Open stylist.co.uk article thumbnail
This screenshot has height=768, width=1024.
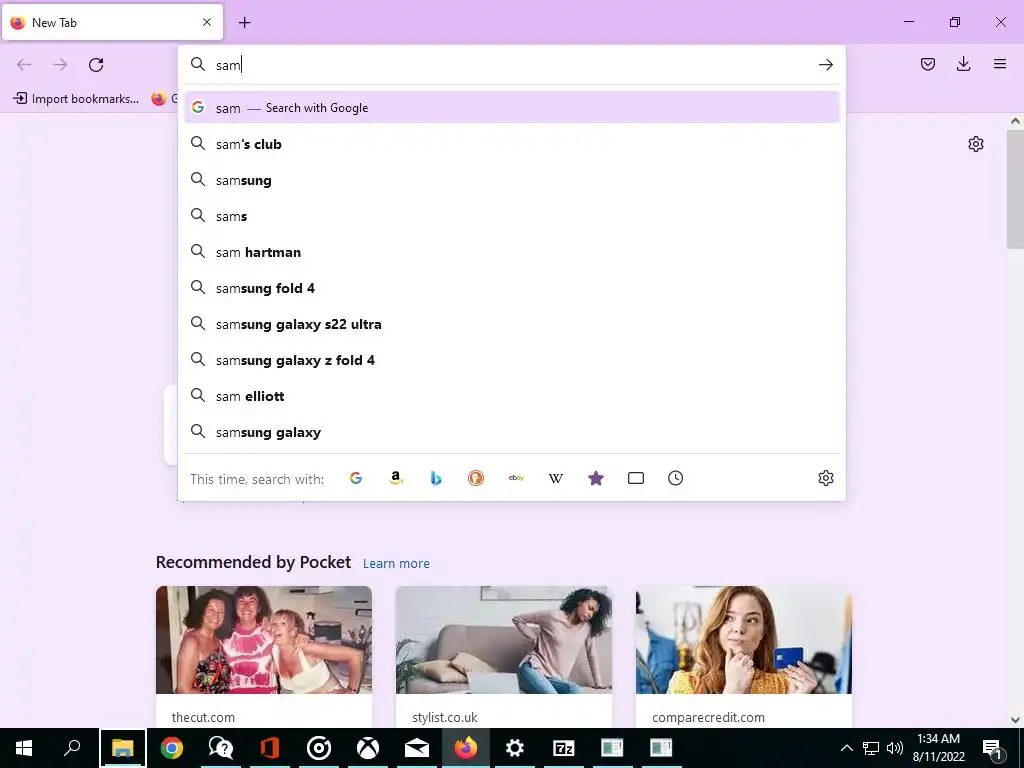504,639
